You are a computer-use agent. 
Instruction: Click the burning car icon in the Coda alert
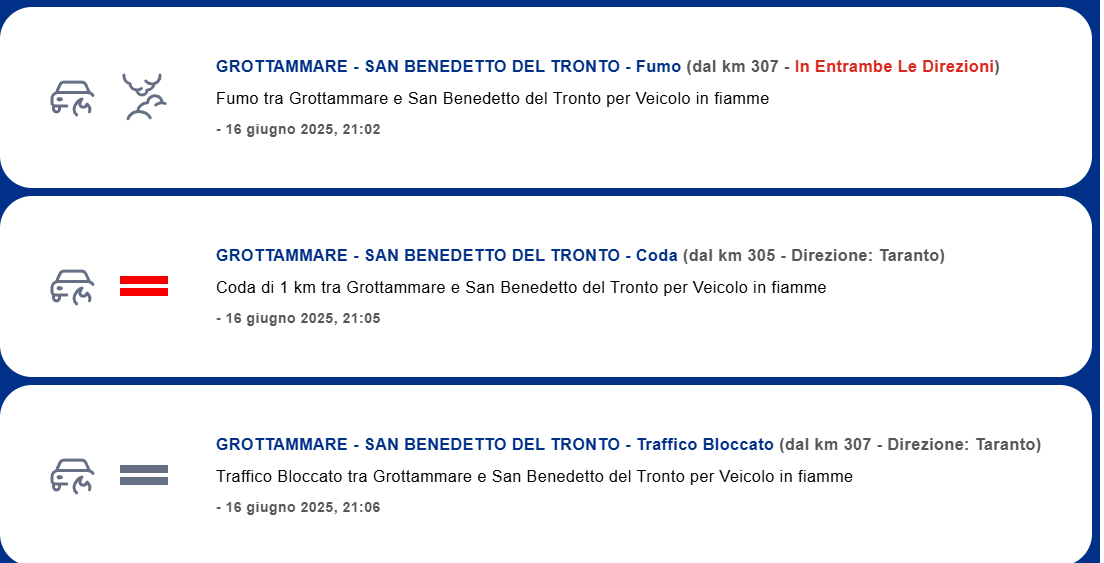coord(72,287)
